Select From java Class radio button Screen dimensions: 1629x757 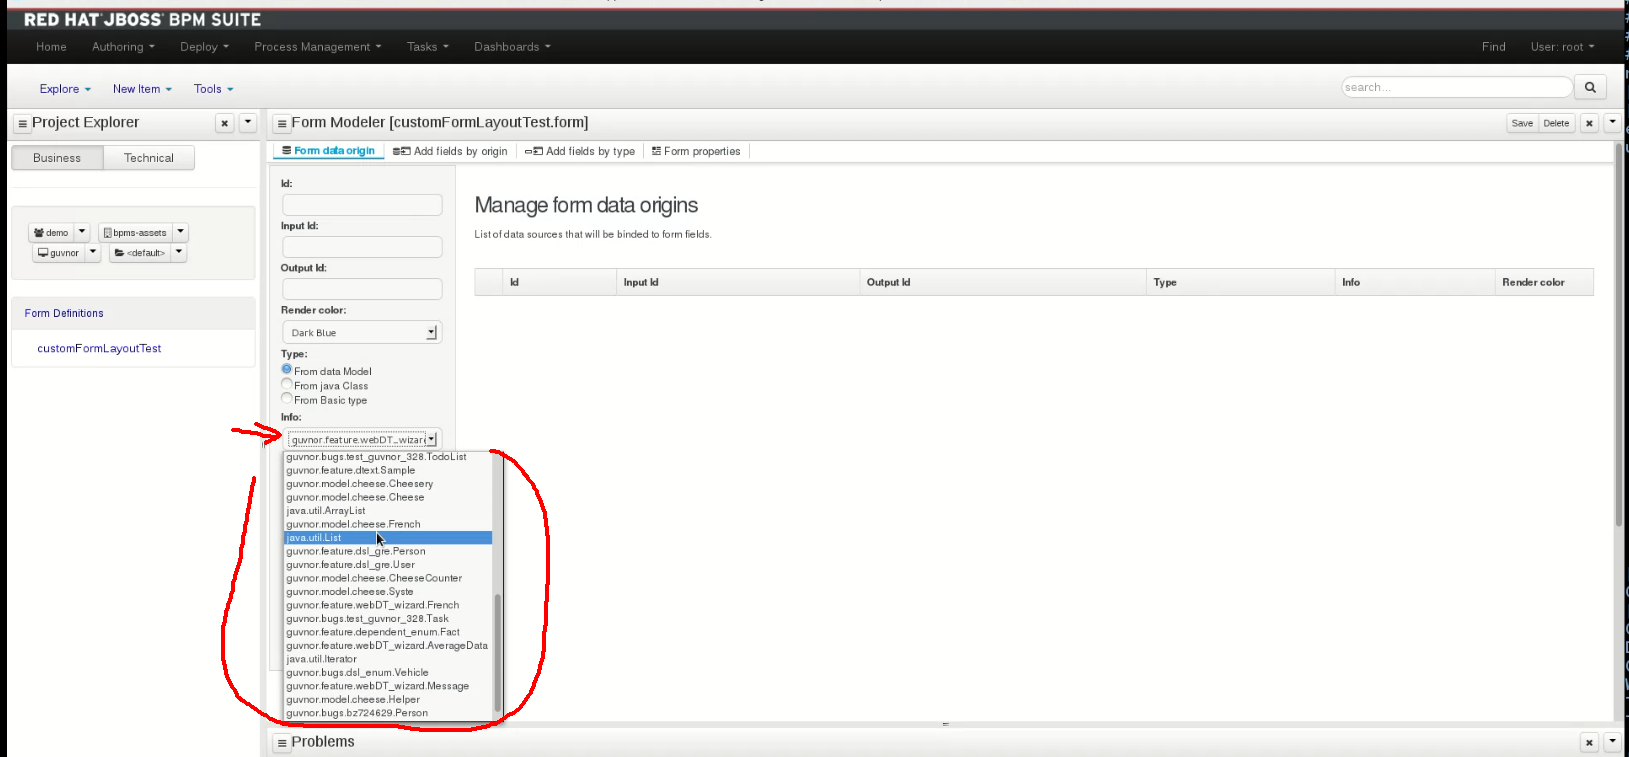[287, 384]
